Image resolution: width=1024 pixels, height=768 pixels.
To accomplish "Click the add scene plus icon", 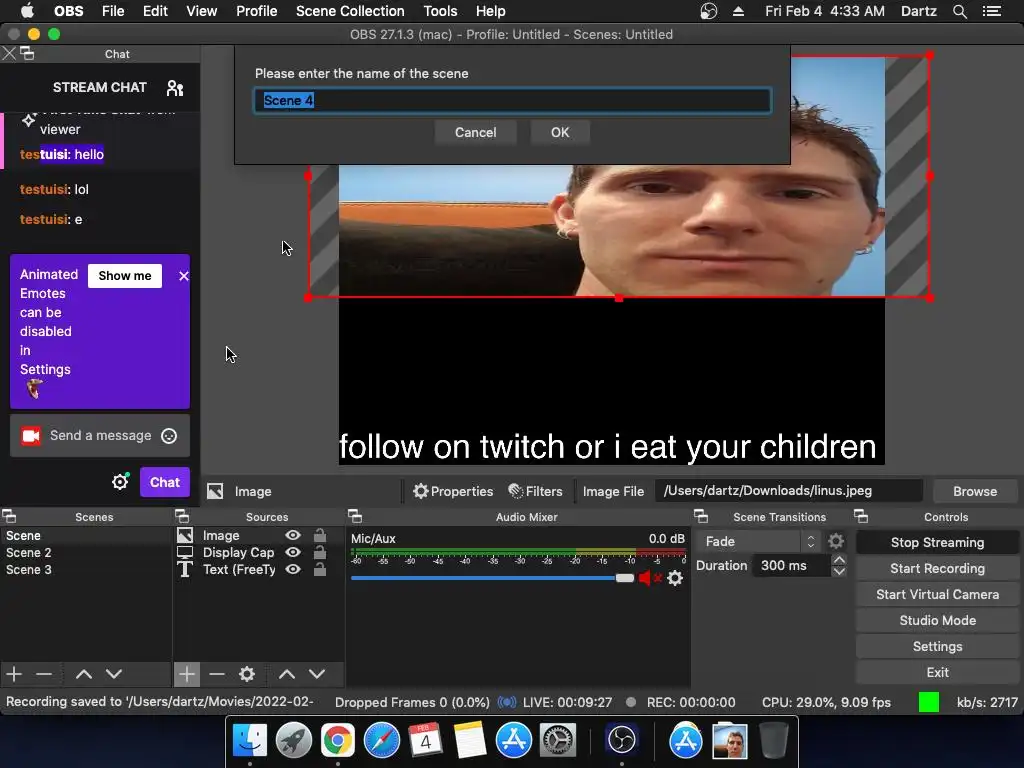I will pyautogui.click(x=14, y=673).
